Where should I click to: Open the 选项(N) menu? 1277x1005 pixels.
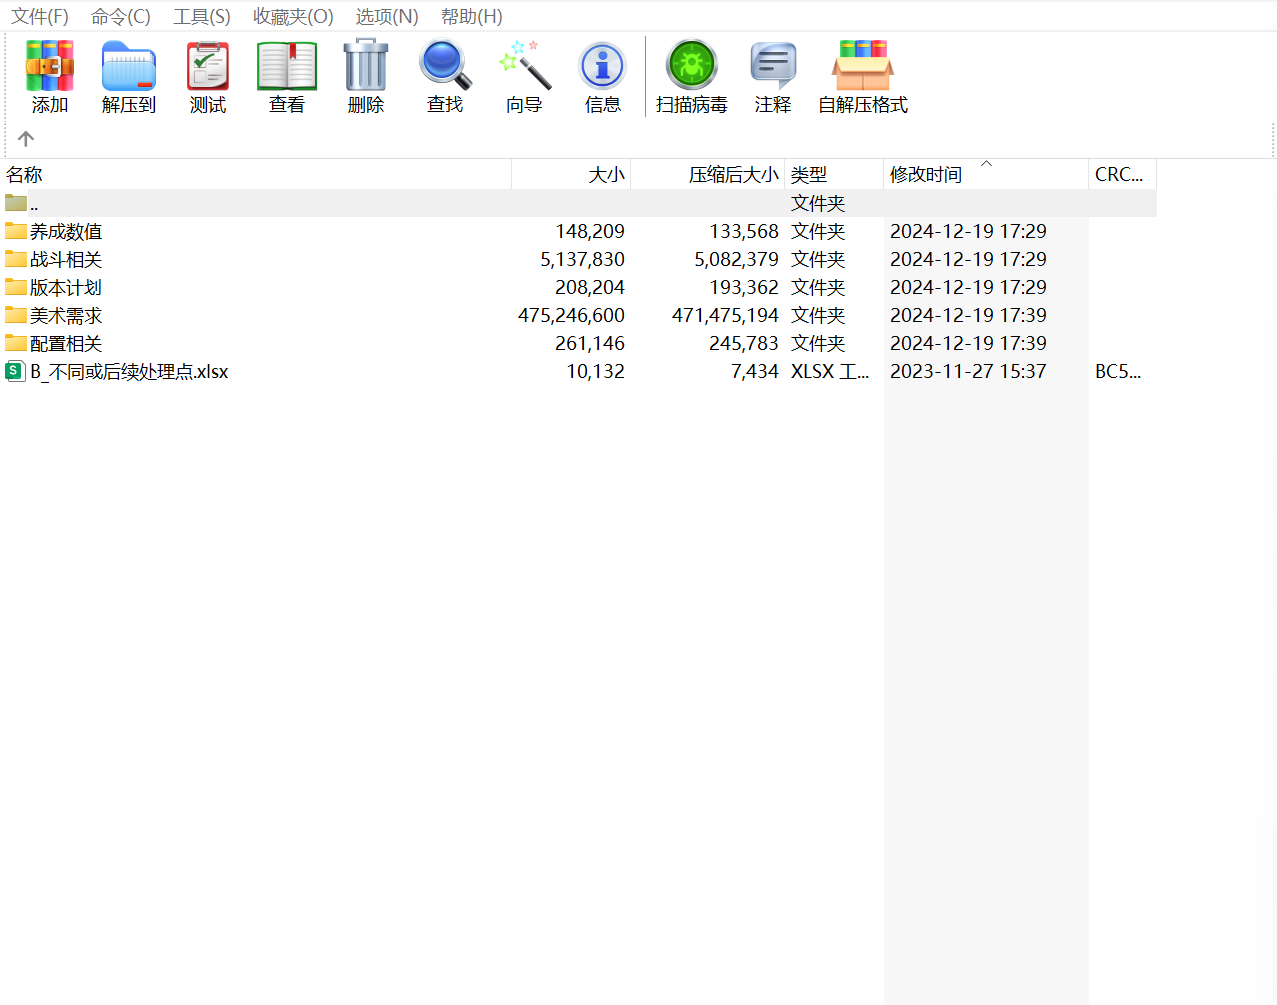point(387,17)
